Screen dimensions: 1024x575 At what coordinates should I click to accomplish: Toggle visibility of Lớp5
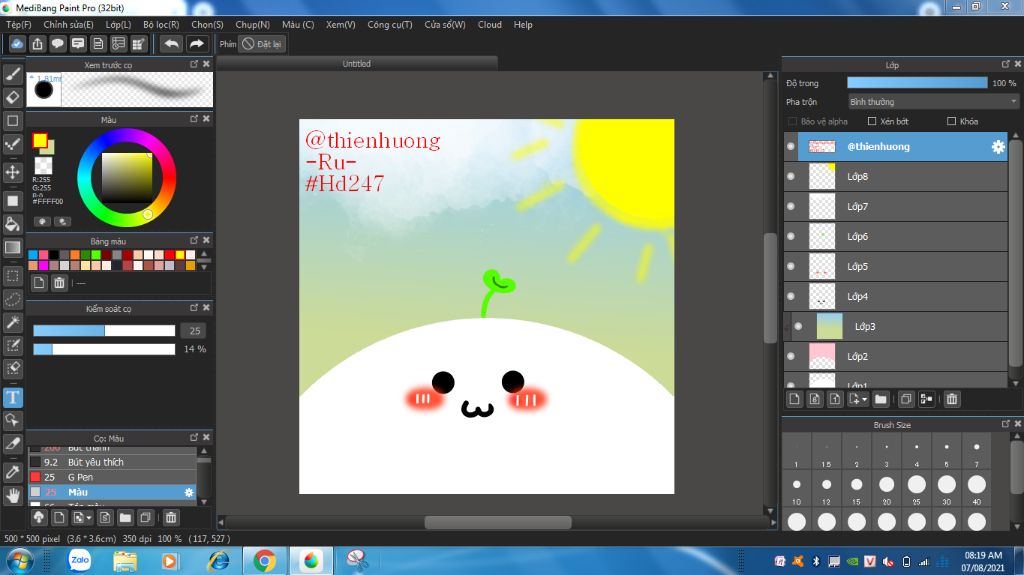[791, 267]
